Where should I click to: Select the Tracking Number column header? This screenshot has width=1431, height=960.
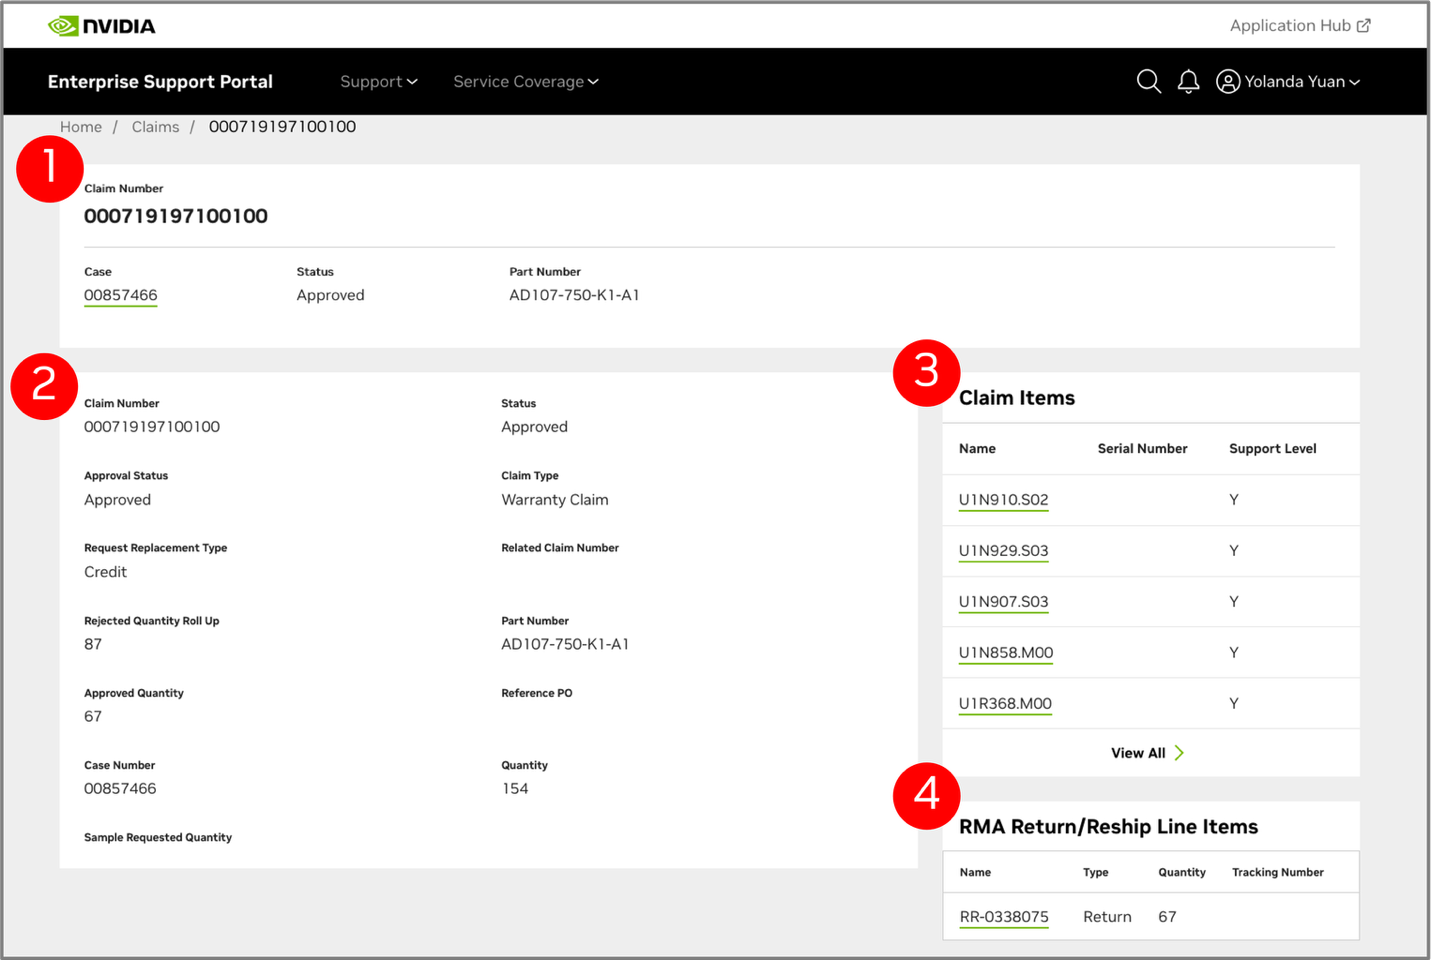pos(1277,873)
